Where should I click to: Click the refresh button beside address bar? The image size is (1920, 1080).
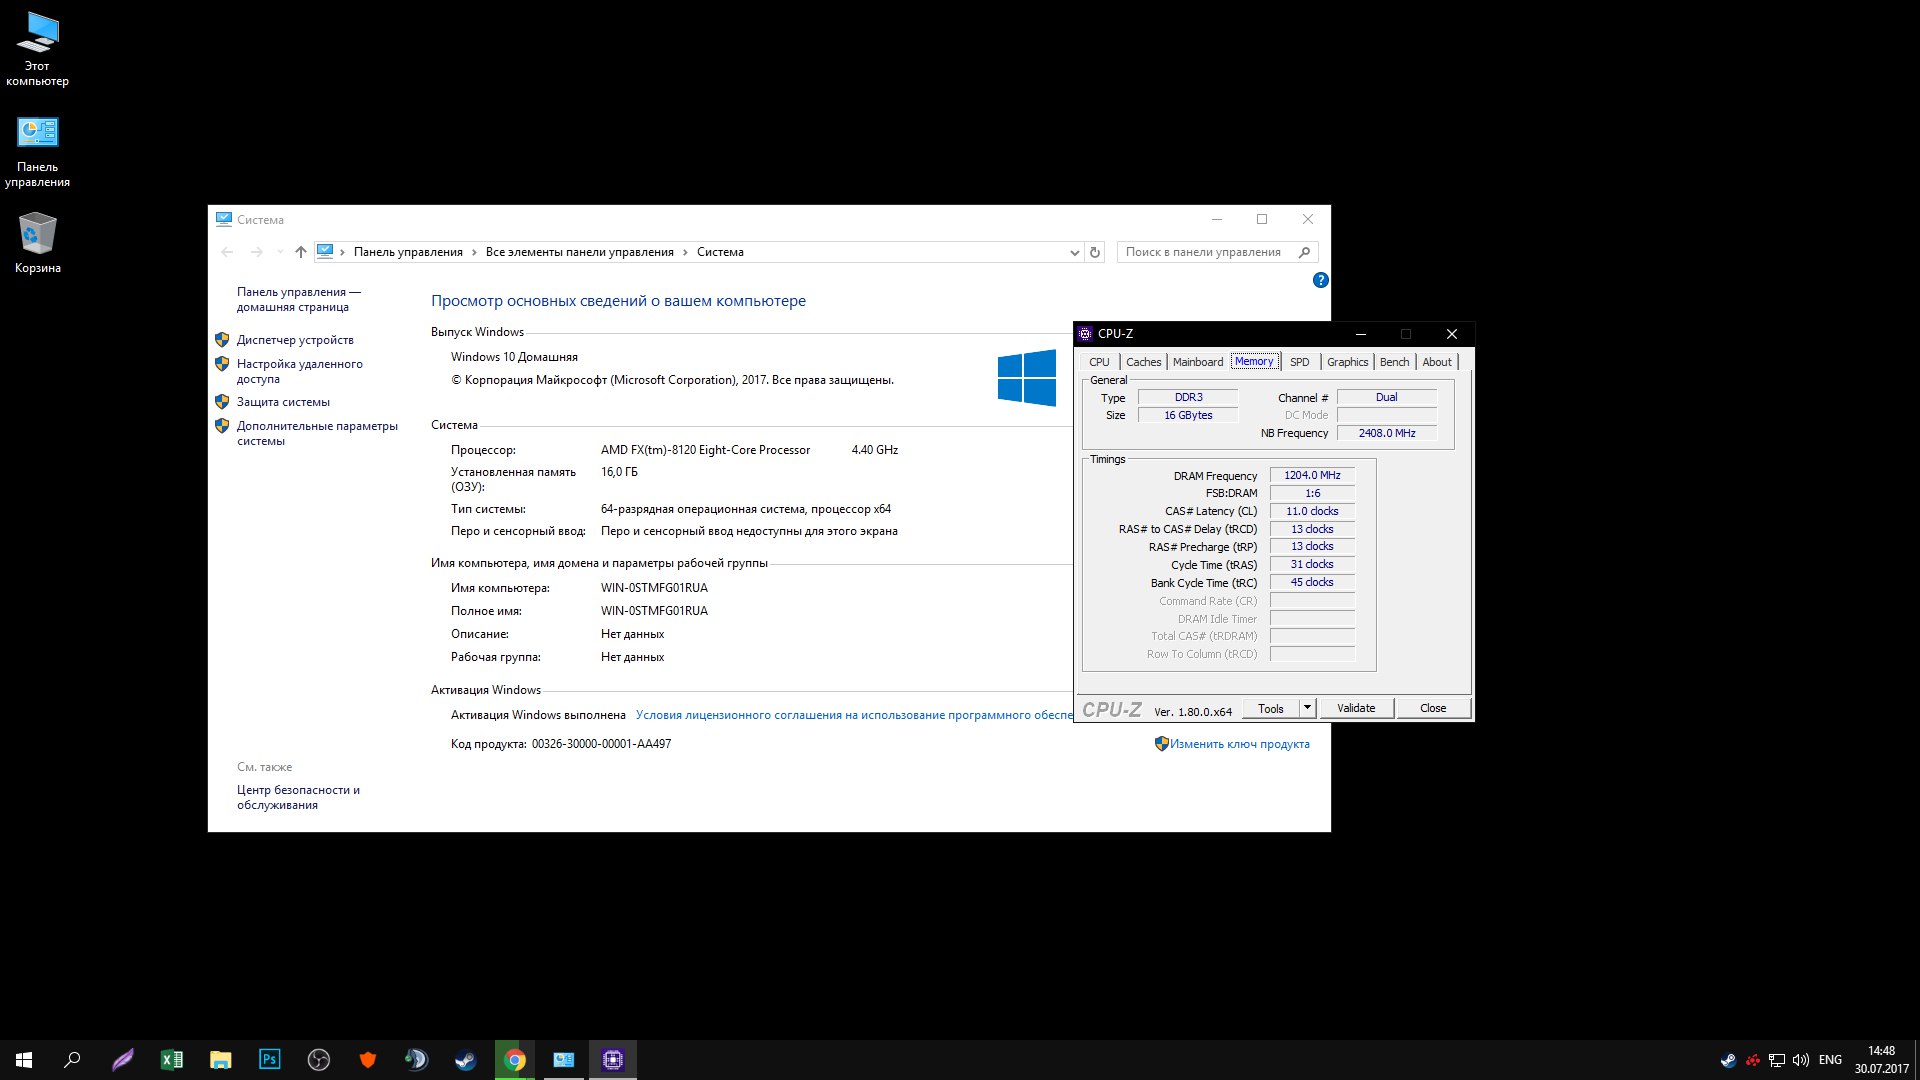click(x=1095, y=252)
